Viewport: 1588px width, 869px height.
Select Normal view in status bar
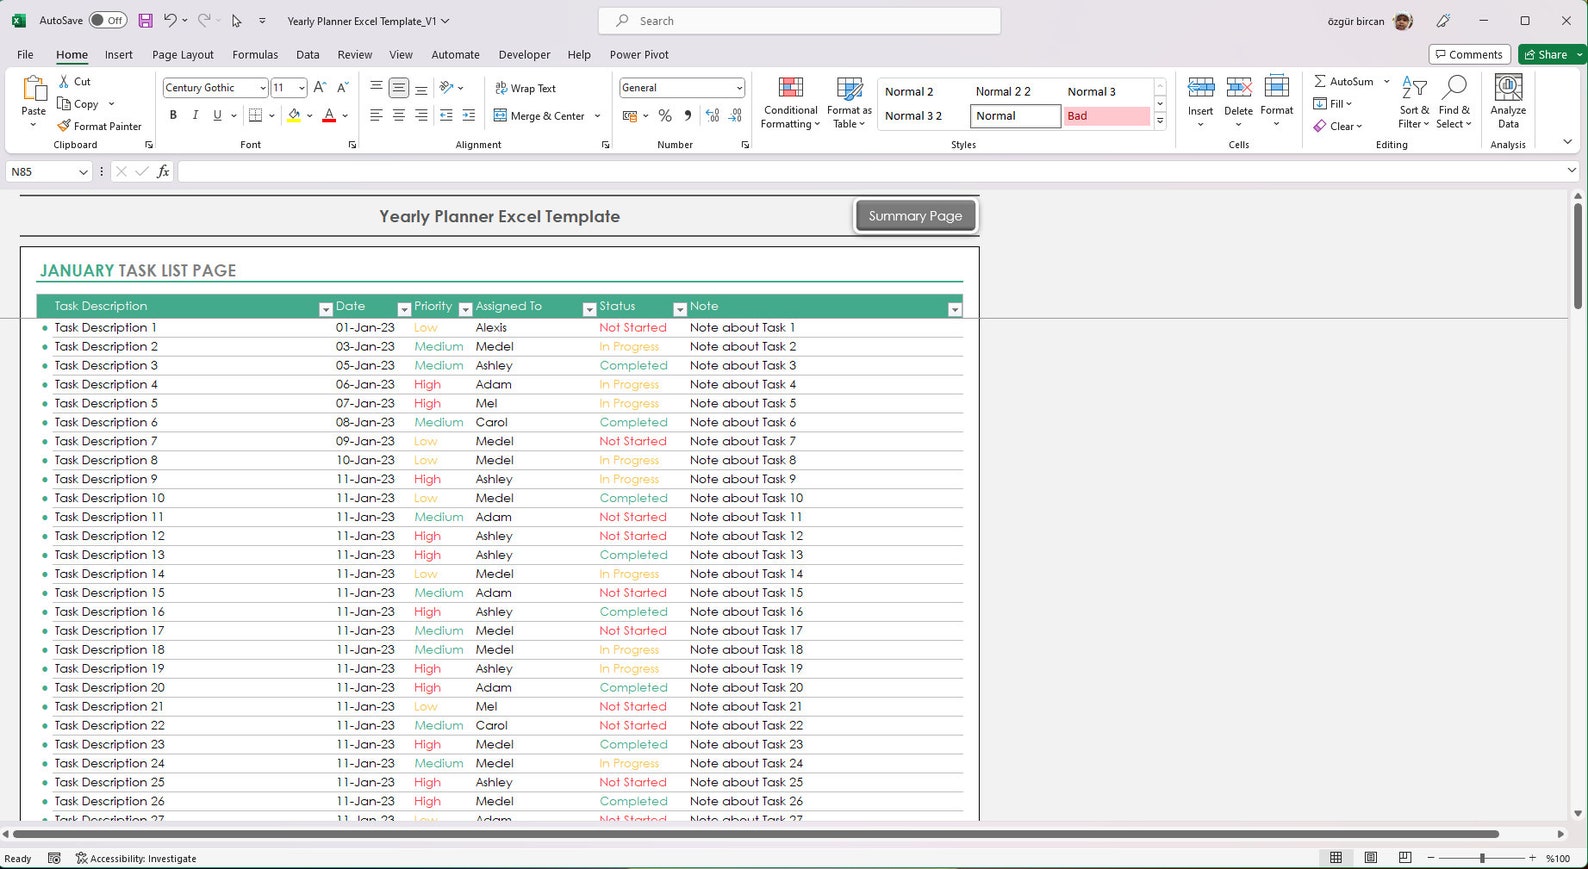pos(1336,858)
